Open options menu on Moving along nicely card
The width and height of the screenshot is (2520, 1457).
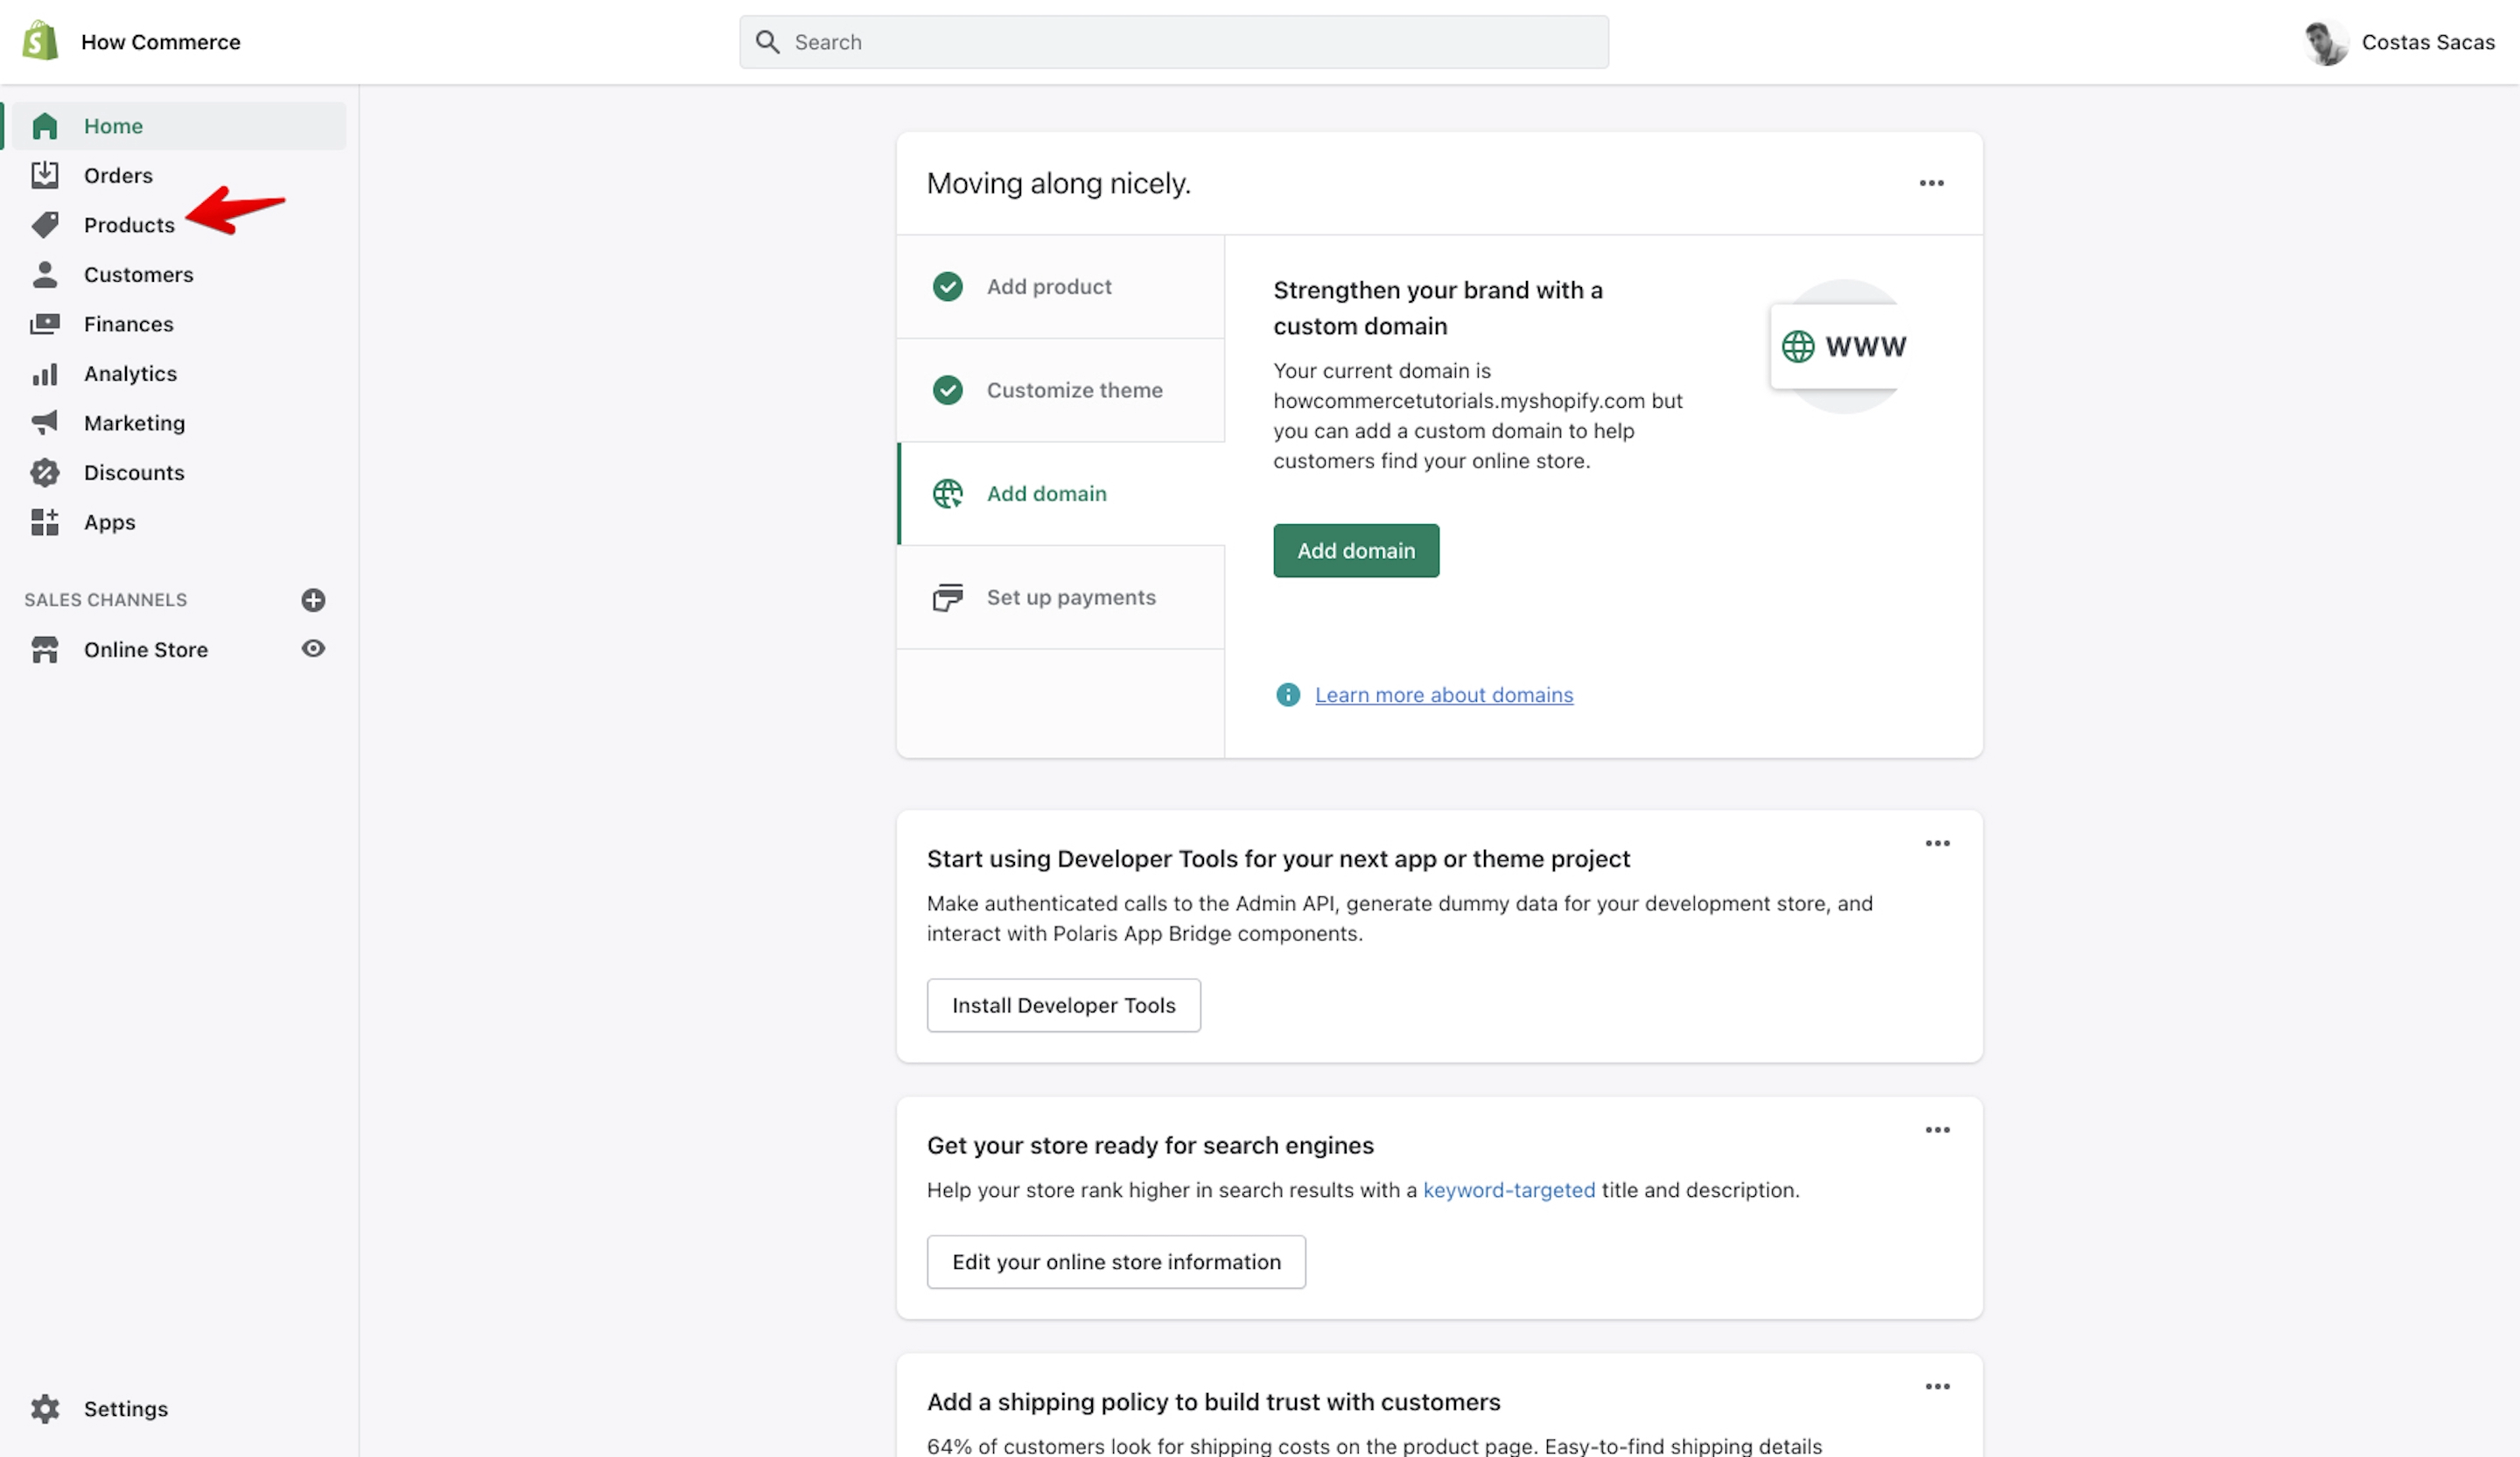tap(1931, 183)
